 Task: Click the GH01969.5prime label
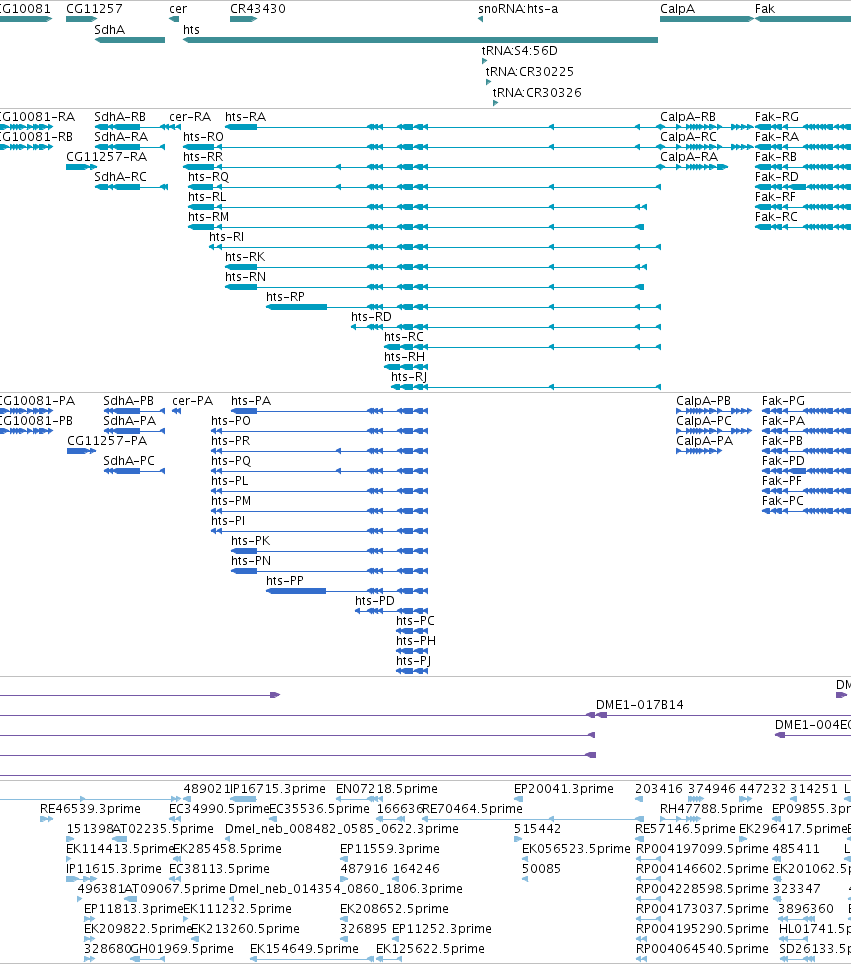182,949
